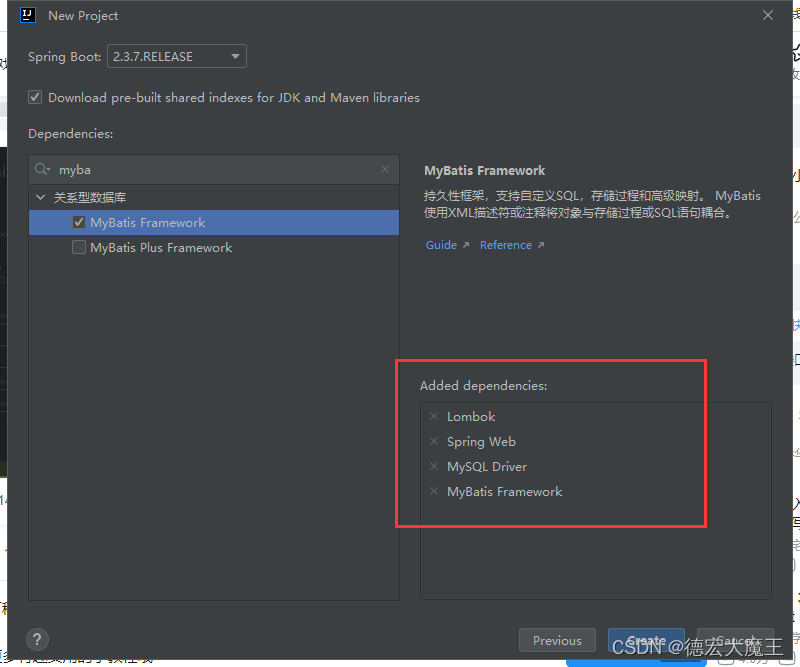Open the MyBatis Guide link
The image size is (800, 667).
tap(447, 245)
